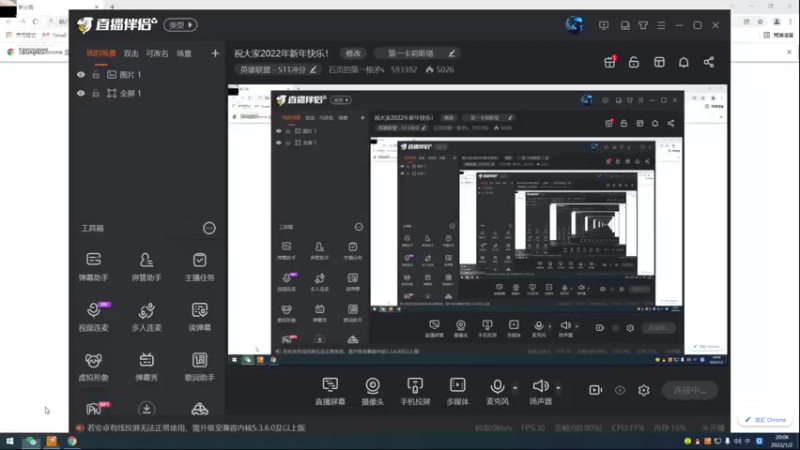Click the T-shirt skin icon in the title bar
Screen dimensions: 800x450
(643, 25)
